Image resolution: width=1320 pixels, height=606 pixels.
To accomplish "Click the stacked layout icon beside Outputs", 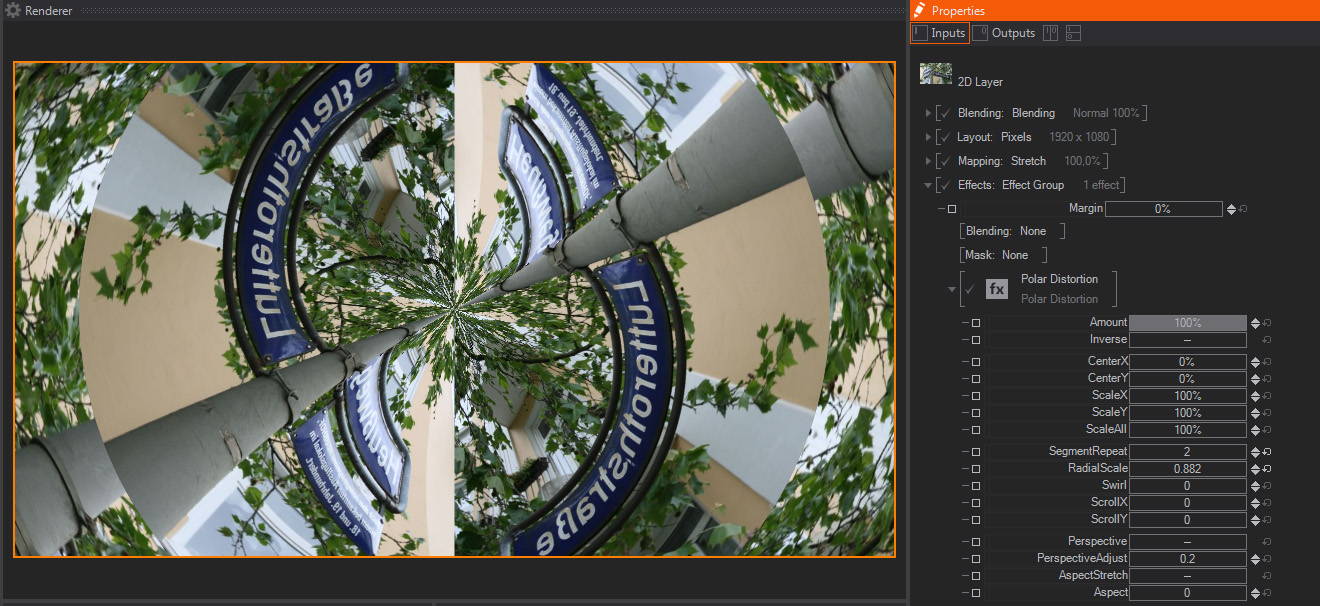I will point(1073,33).
